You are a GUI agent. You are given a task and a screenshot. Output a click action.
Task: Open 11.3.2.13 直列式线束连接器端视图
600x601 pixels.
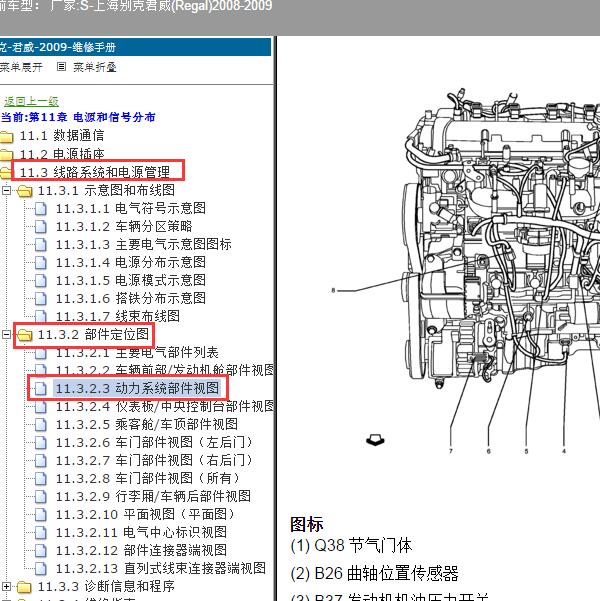[x=161, y=568]
